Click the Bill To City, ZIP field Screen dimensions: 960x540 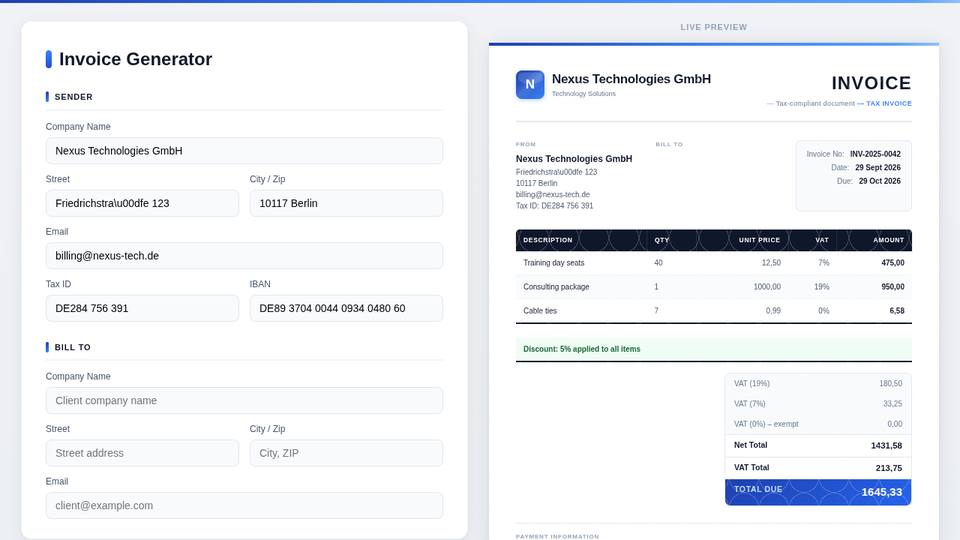346,453
